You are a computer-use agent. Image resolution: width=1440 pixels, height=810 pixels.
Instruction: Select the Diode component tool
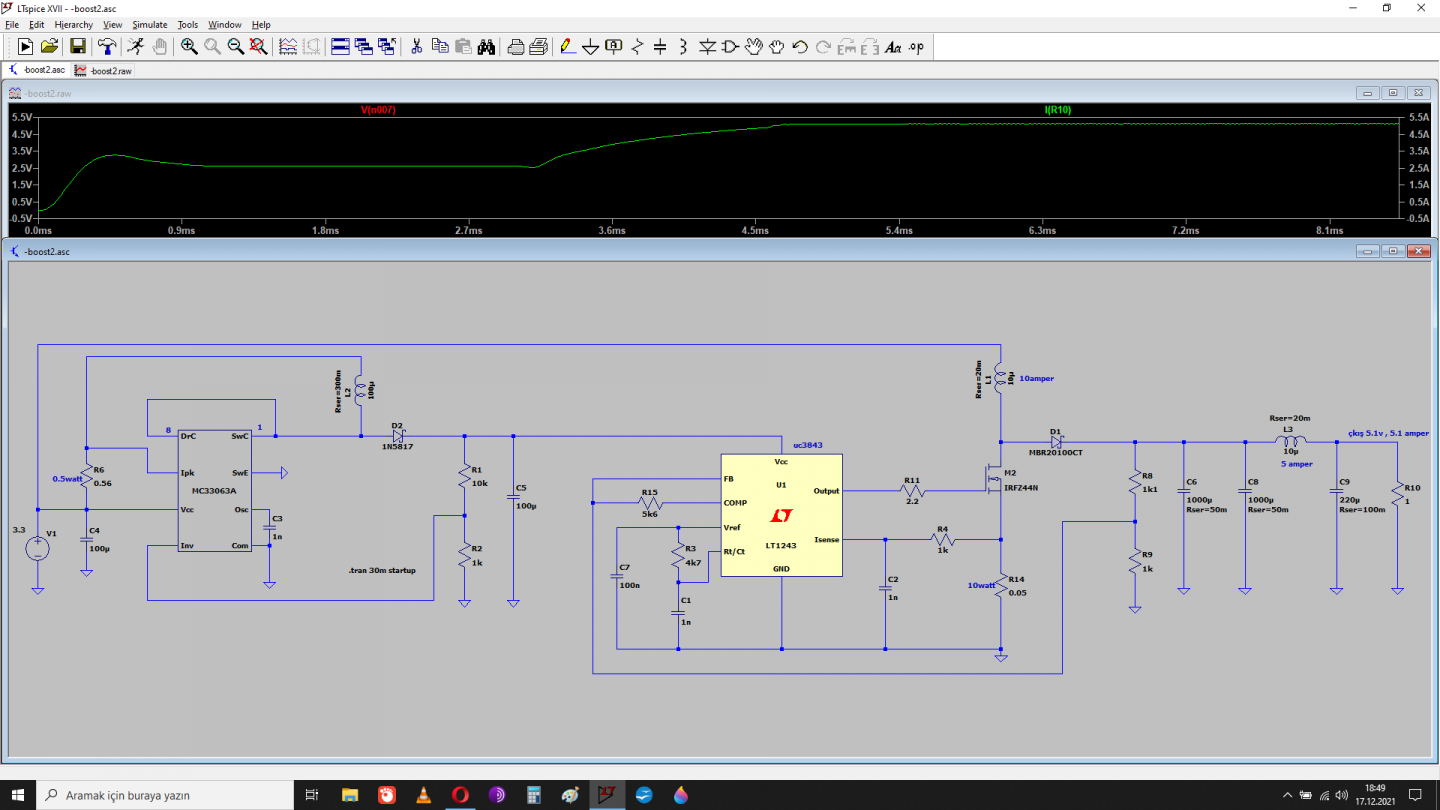tap(707, 46)
